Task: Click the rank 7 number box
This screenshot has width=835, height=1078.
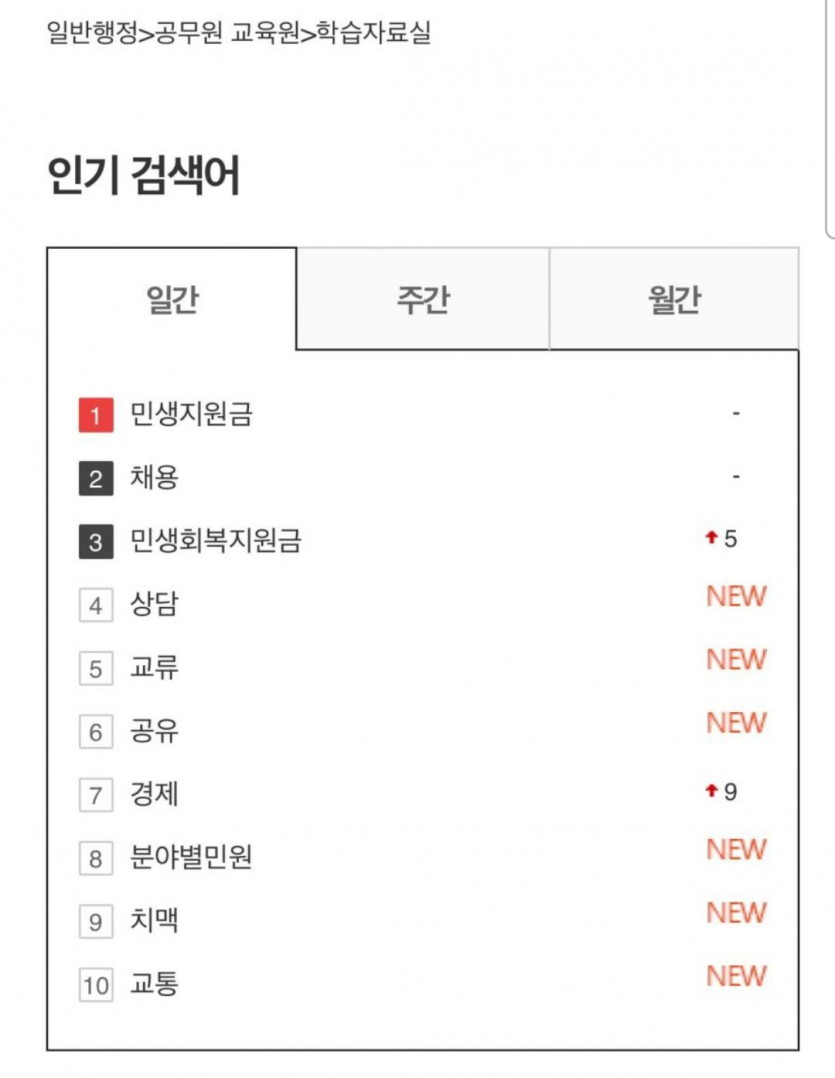Action: tap(96, 795)
